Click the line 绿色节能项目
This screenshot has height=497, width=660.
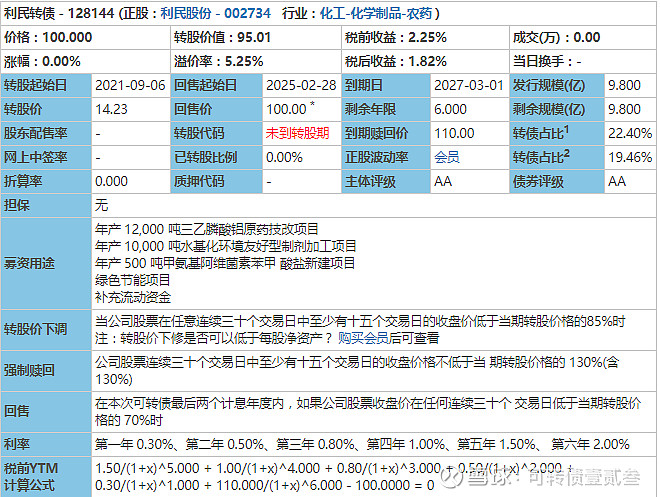(133, 280)
